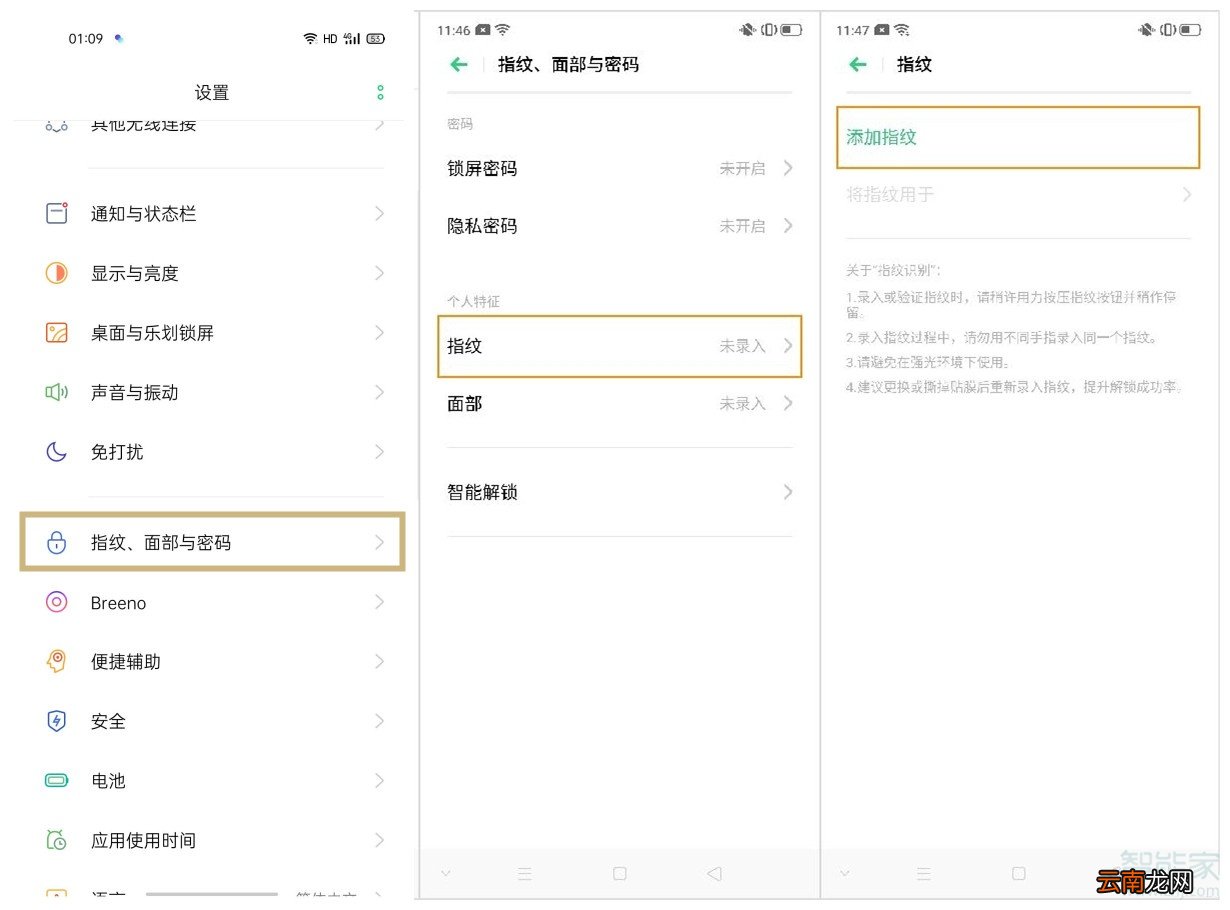Open 安全 settings entry
1230x910 pixels.
tap(212, 721)
